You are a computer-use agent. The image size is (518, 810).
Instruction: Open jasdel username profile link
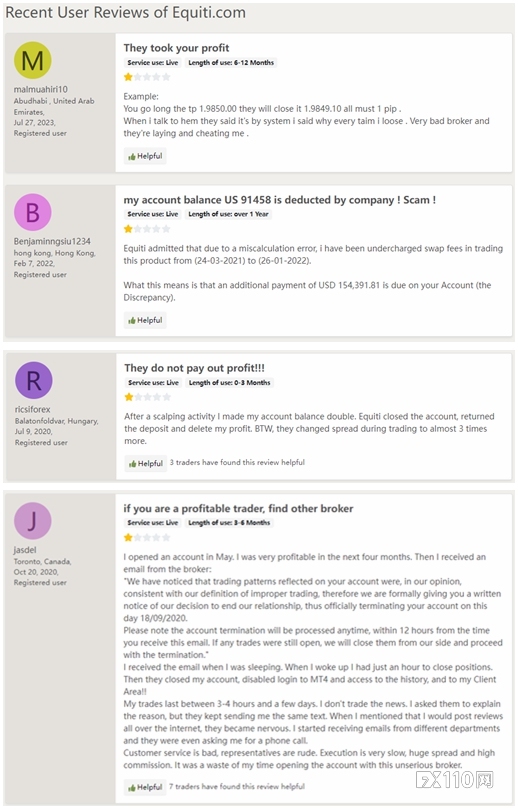25,550
